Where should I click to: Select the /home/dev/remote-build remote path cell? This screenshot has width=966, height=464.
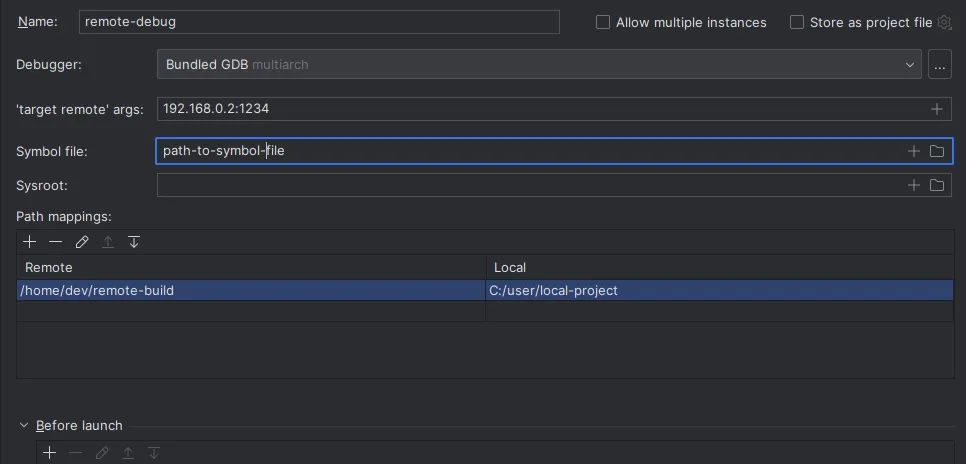[x=250, y=290]
